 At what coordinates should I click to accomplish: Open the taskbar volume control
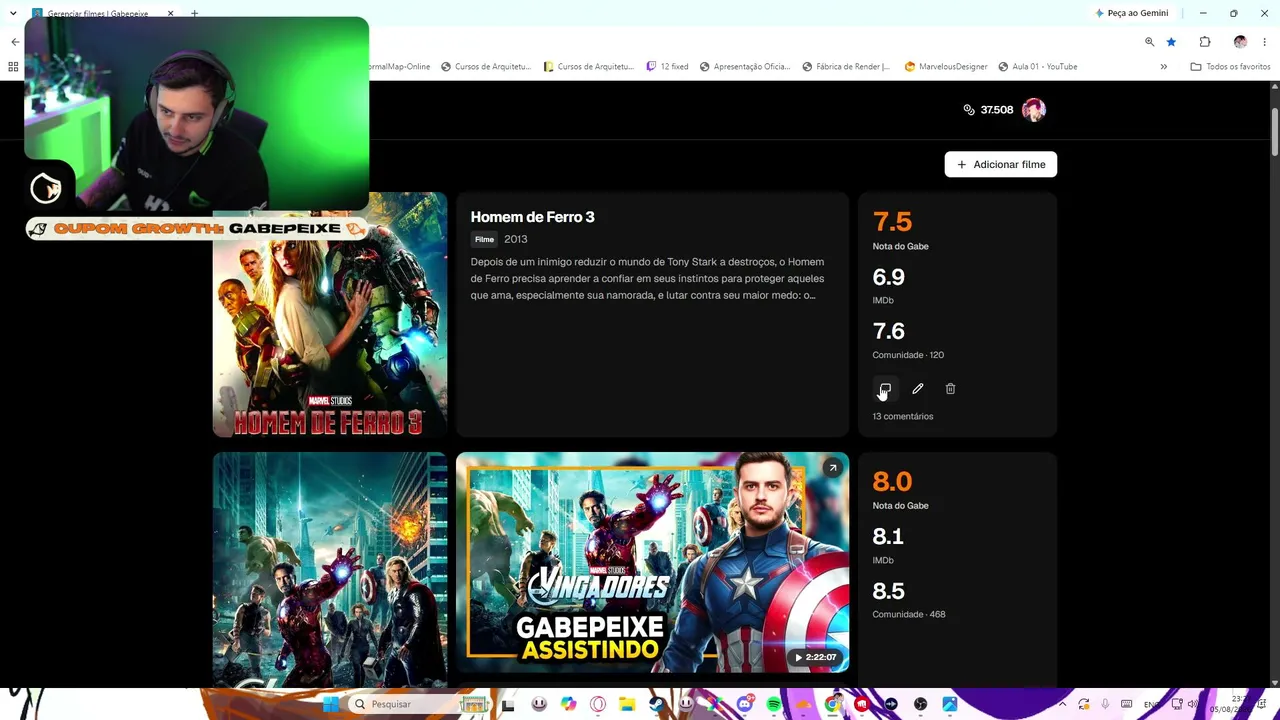pyautogui.click(x=1192, y=704)
